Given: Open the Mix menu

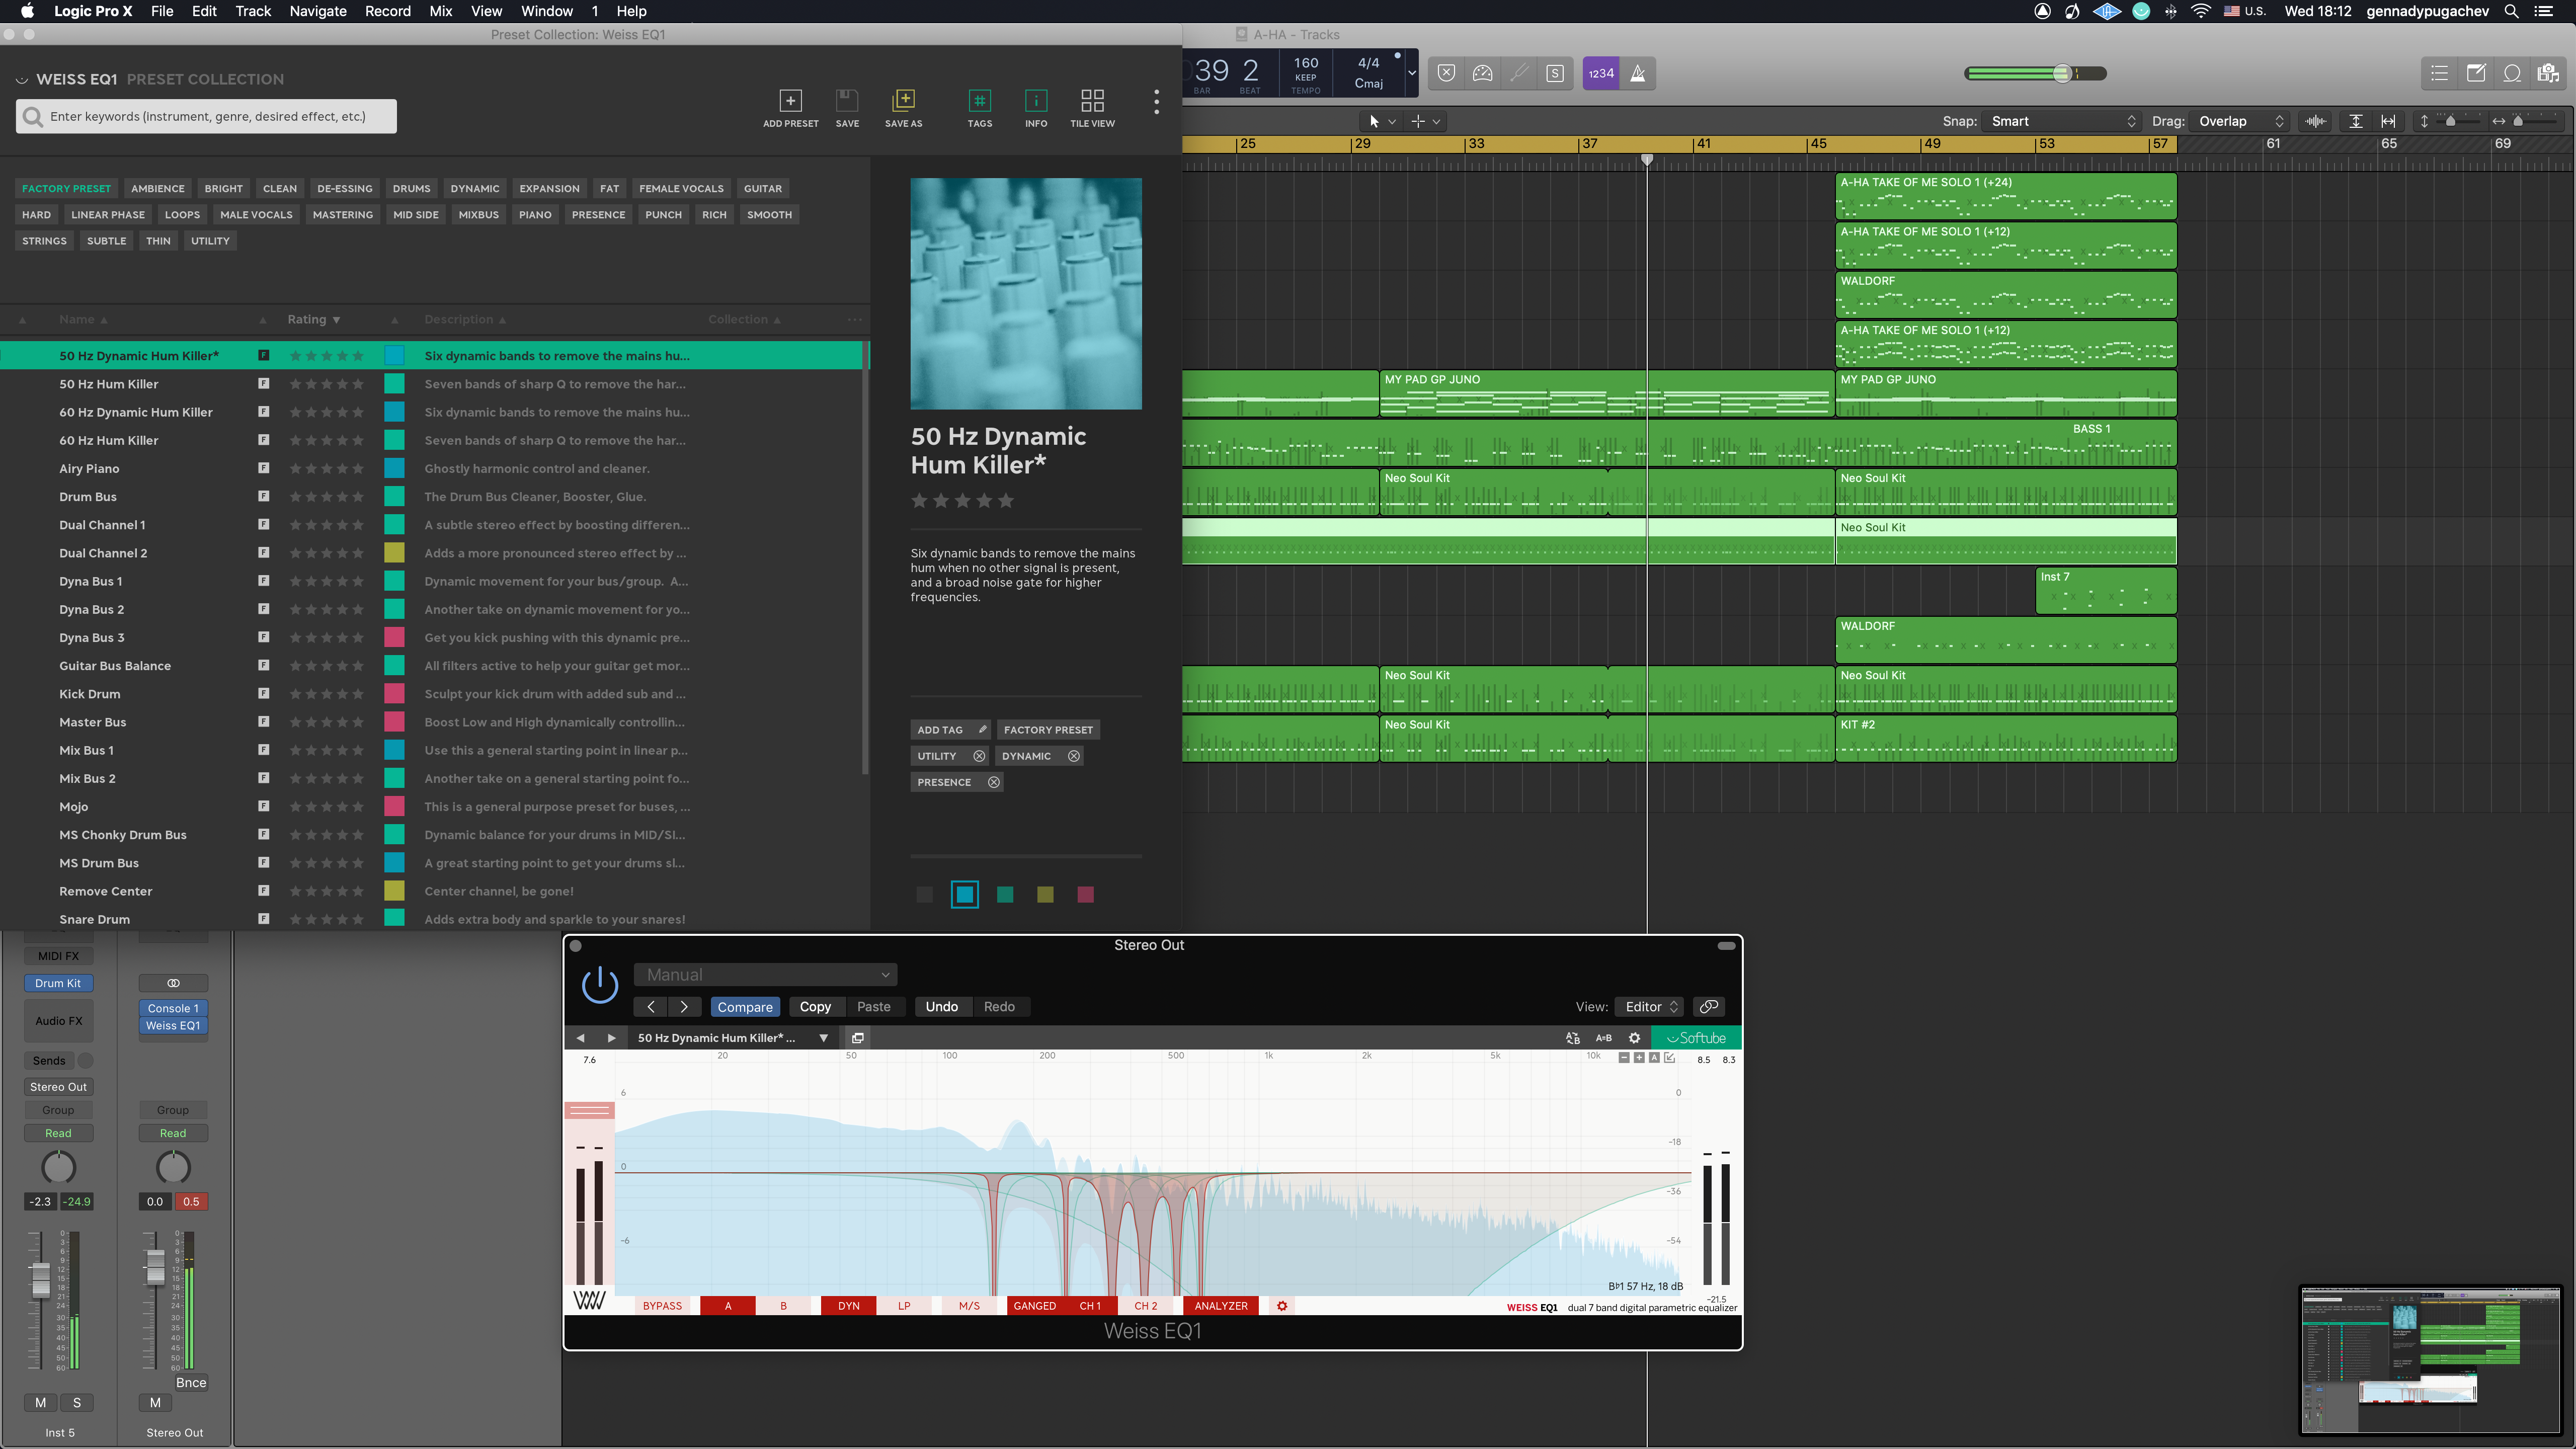Looking at the screenshot, I should 440,11.
